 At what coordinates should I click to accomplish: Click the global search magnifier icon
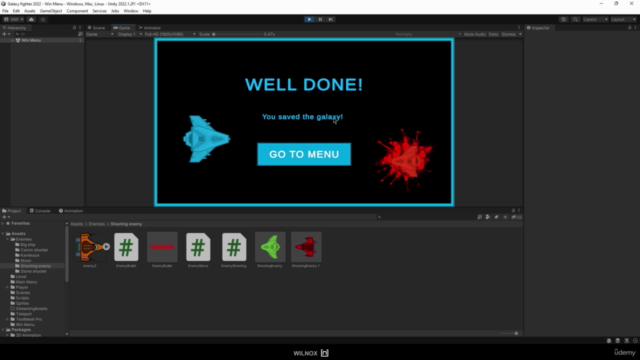pos(575,19)
